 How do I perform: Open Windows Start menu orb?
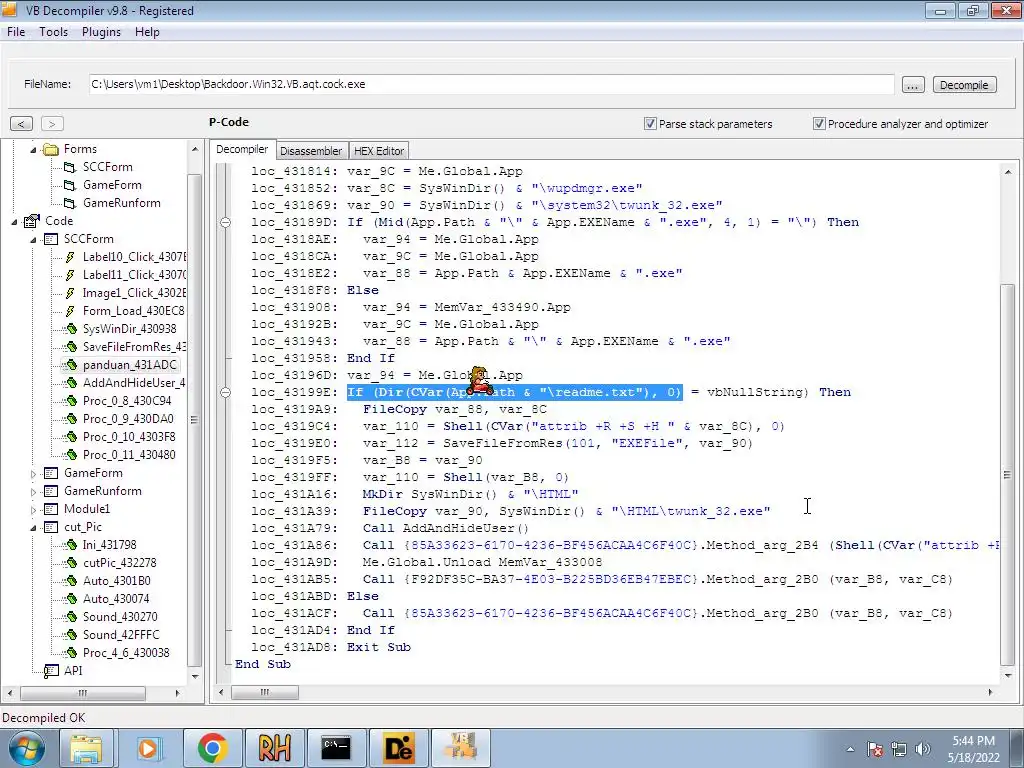[26, 748]
